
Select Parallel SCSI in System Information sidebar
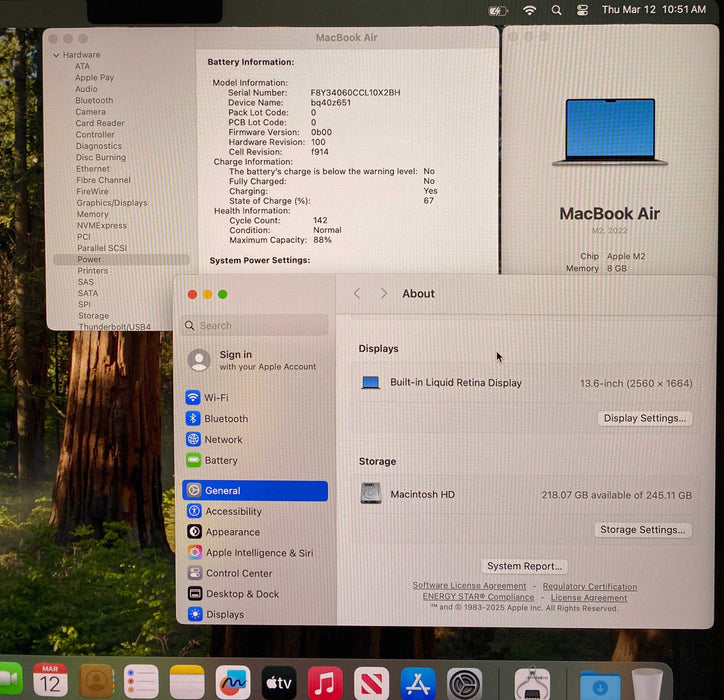[102, 248]
